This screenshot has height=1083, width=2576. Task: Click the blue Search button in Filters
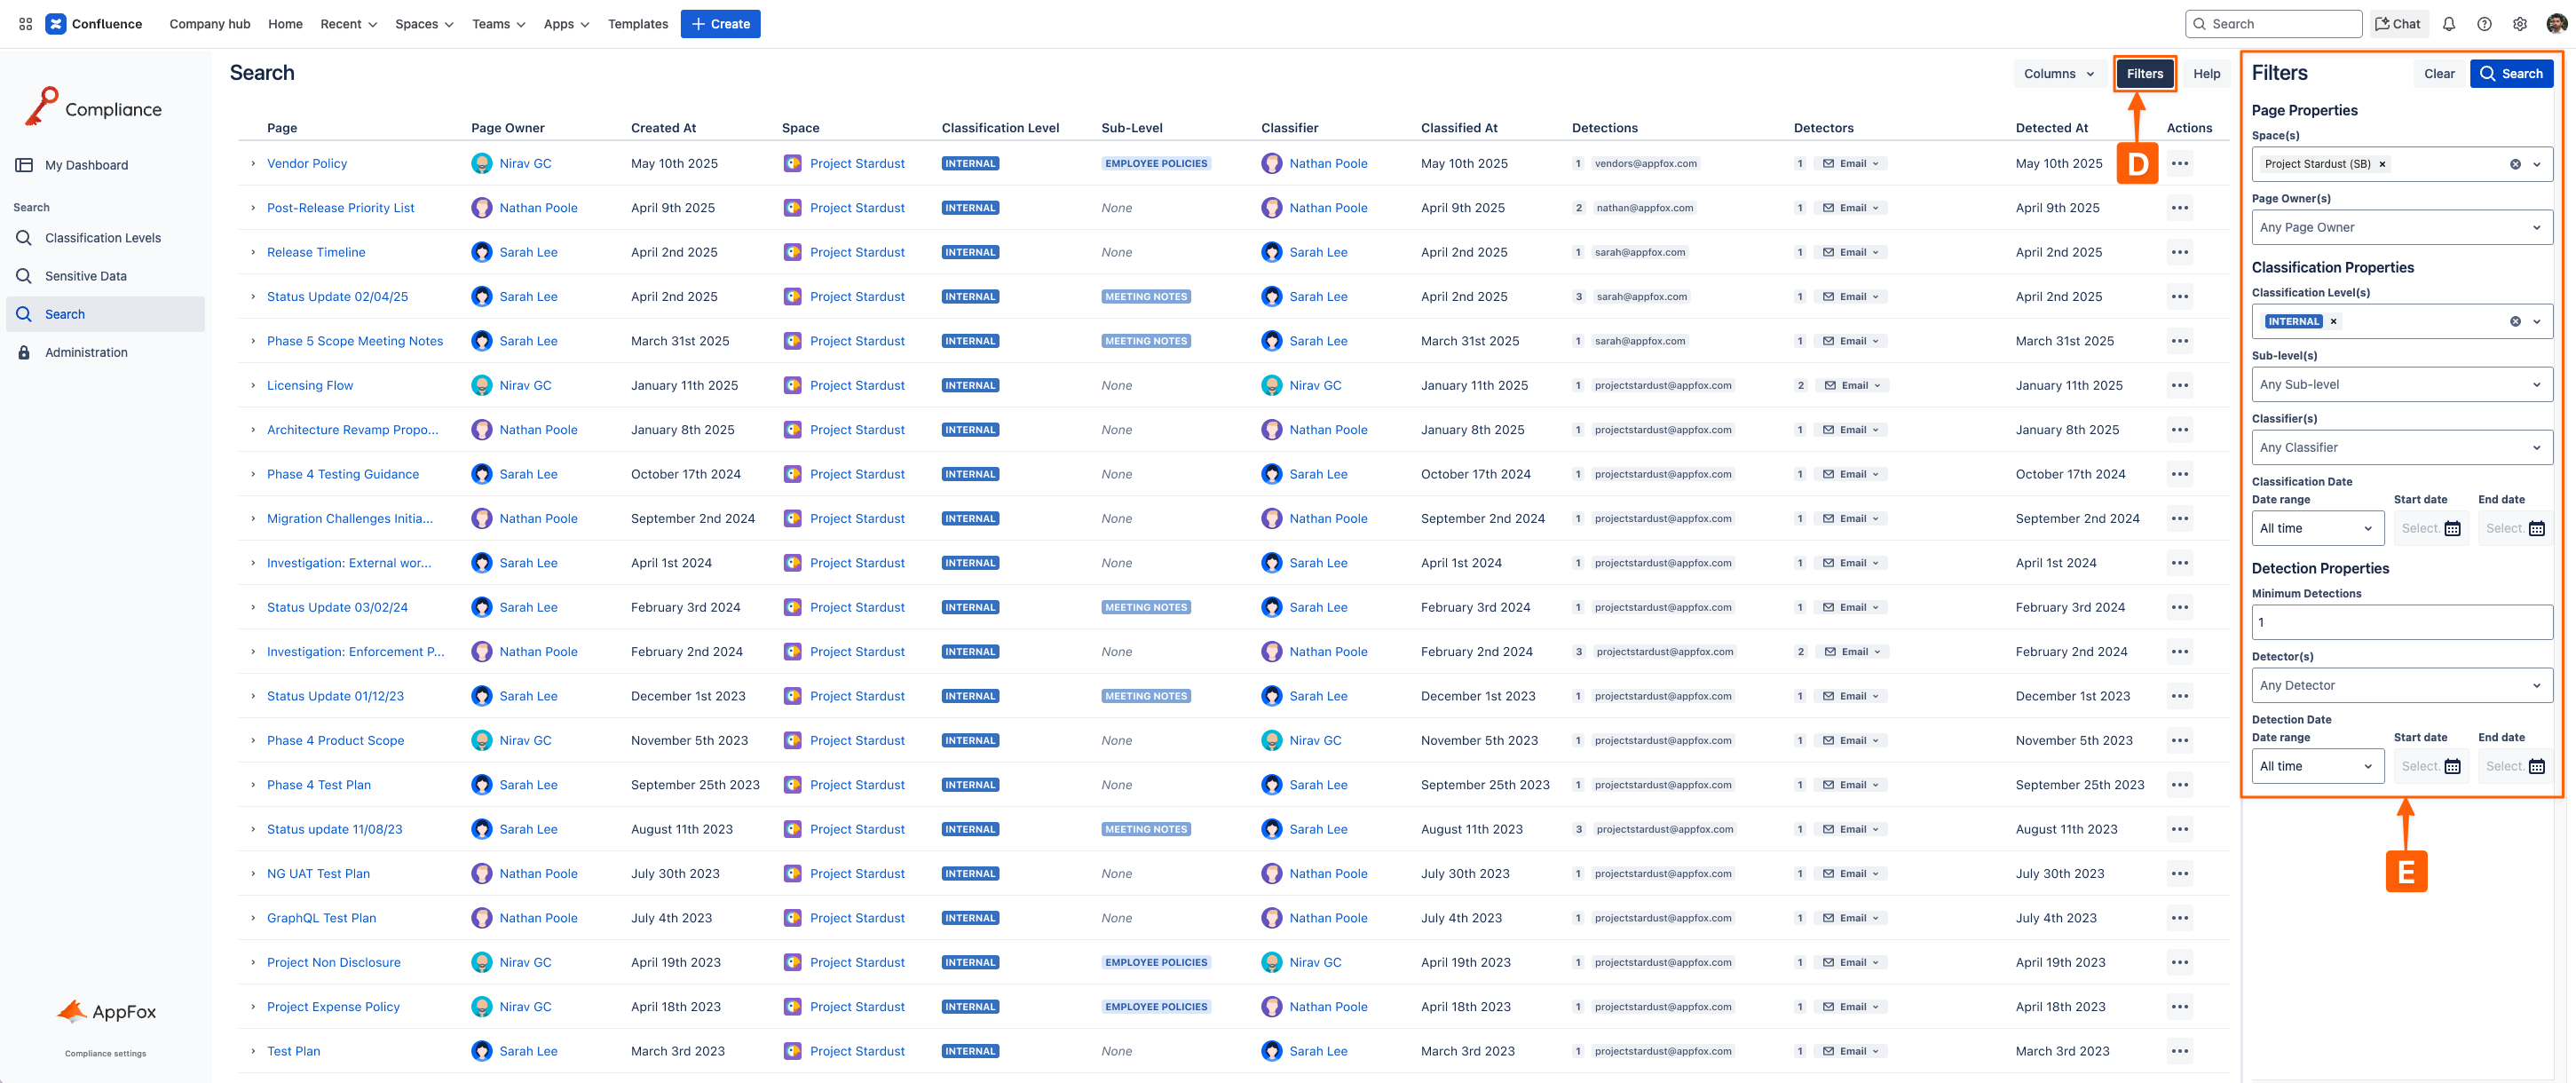(x=2510, y=74)
